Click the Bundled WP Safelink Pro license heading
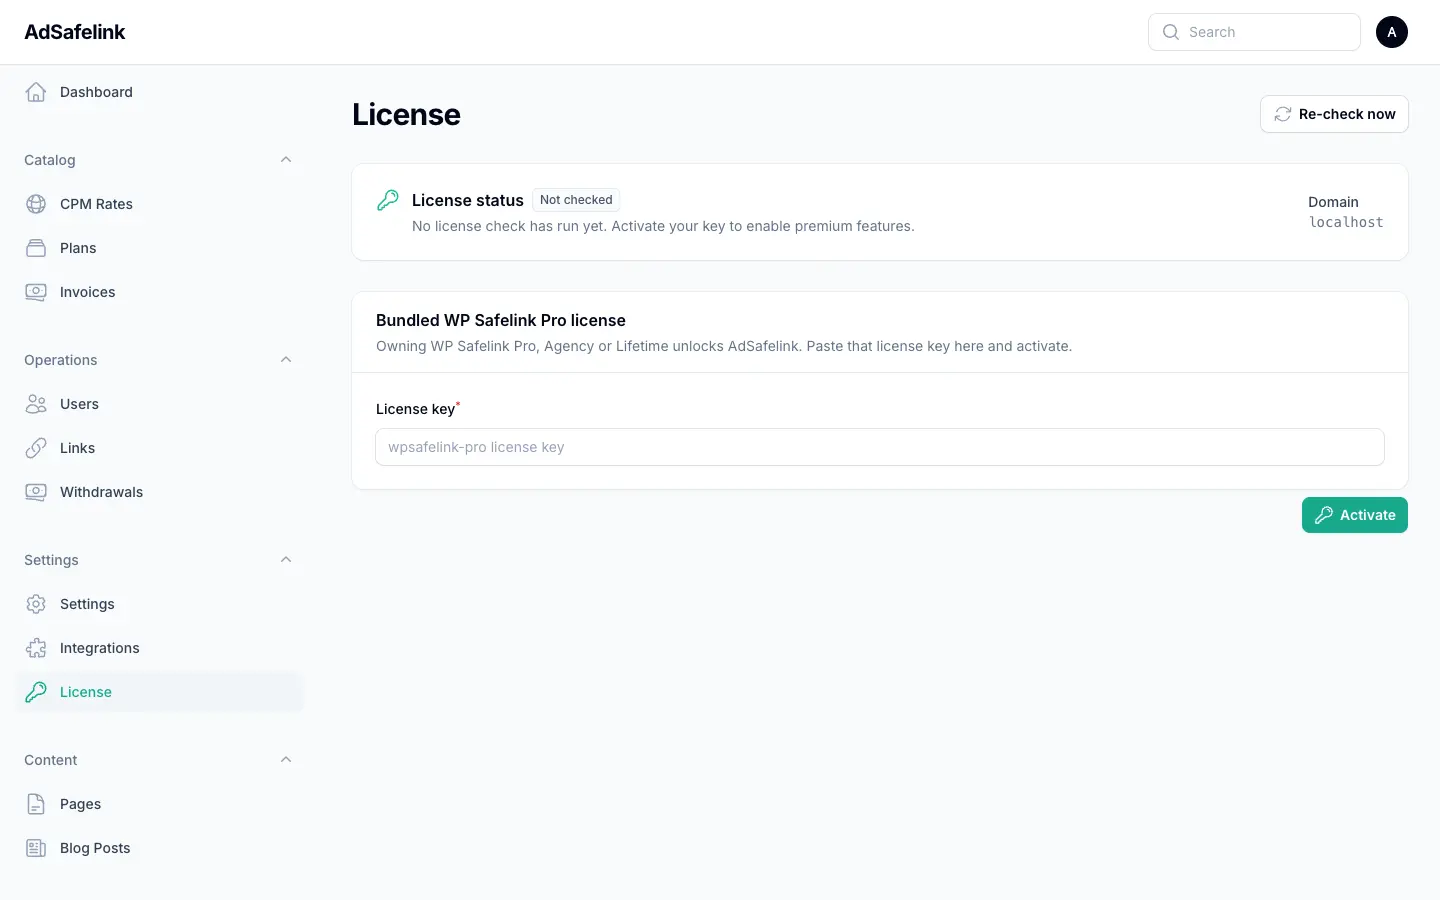Screen dimensions: 1440x900 point(501,320)
